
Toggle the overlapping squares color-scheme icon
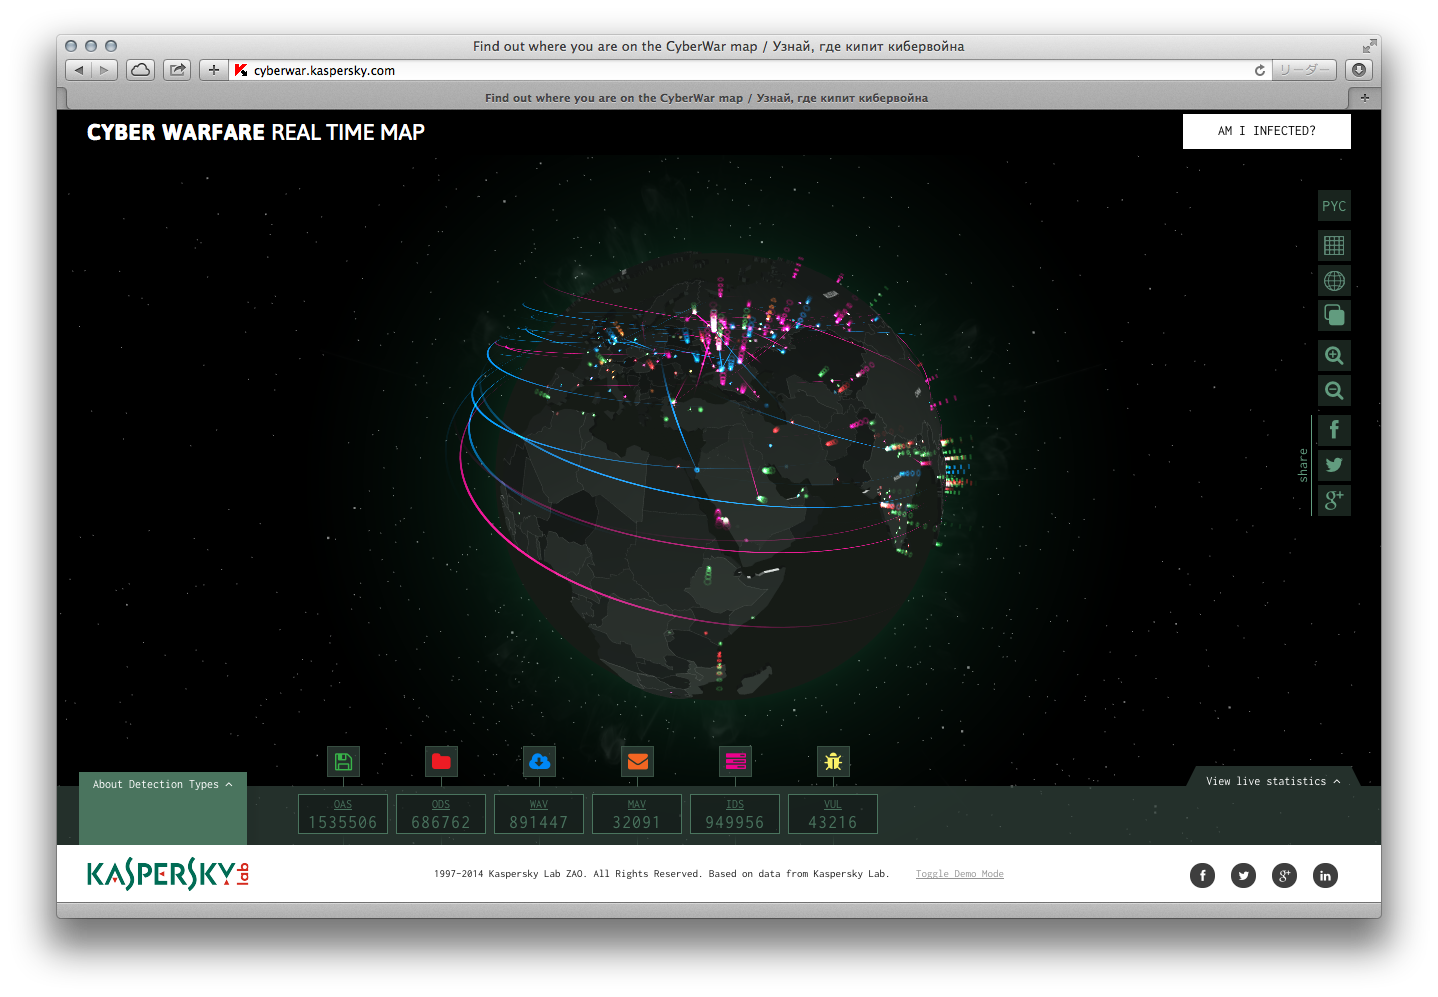(1334, 316)
